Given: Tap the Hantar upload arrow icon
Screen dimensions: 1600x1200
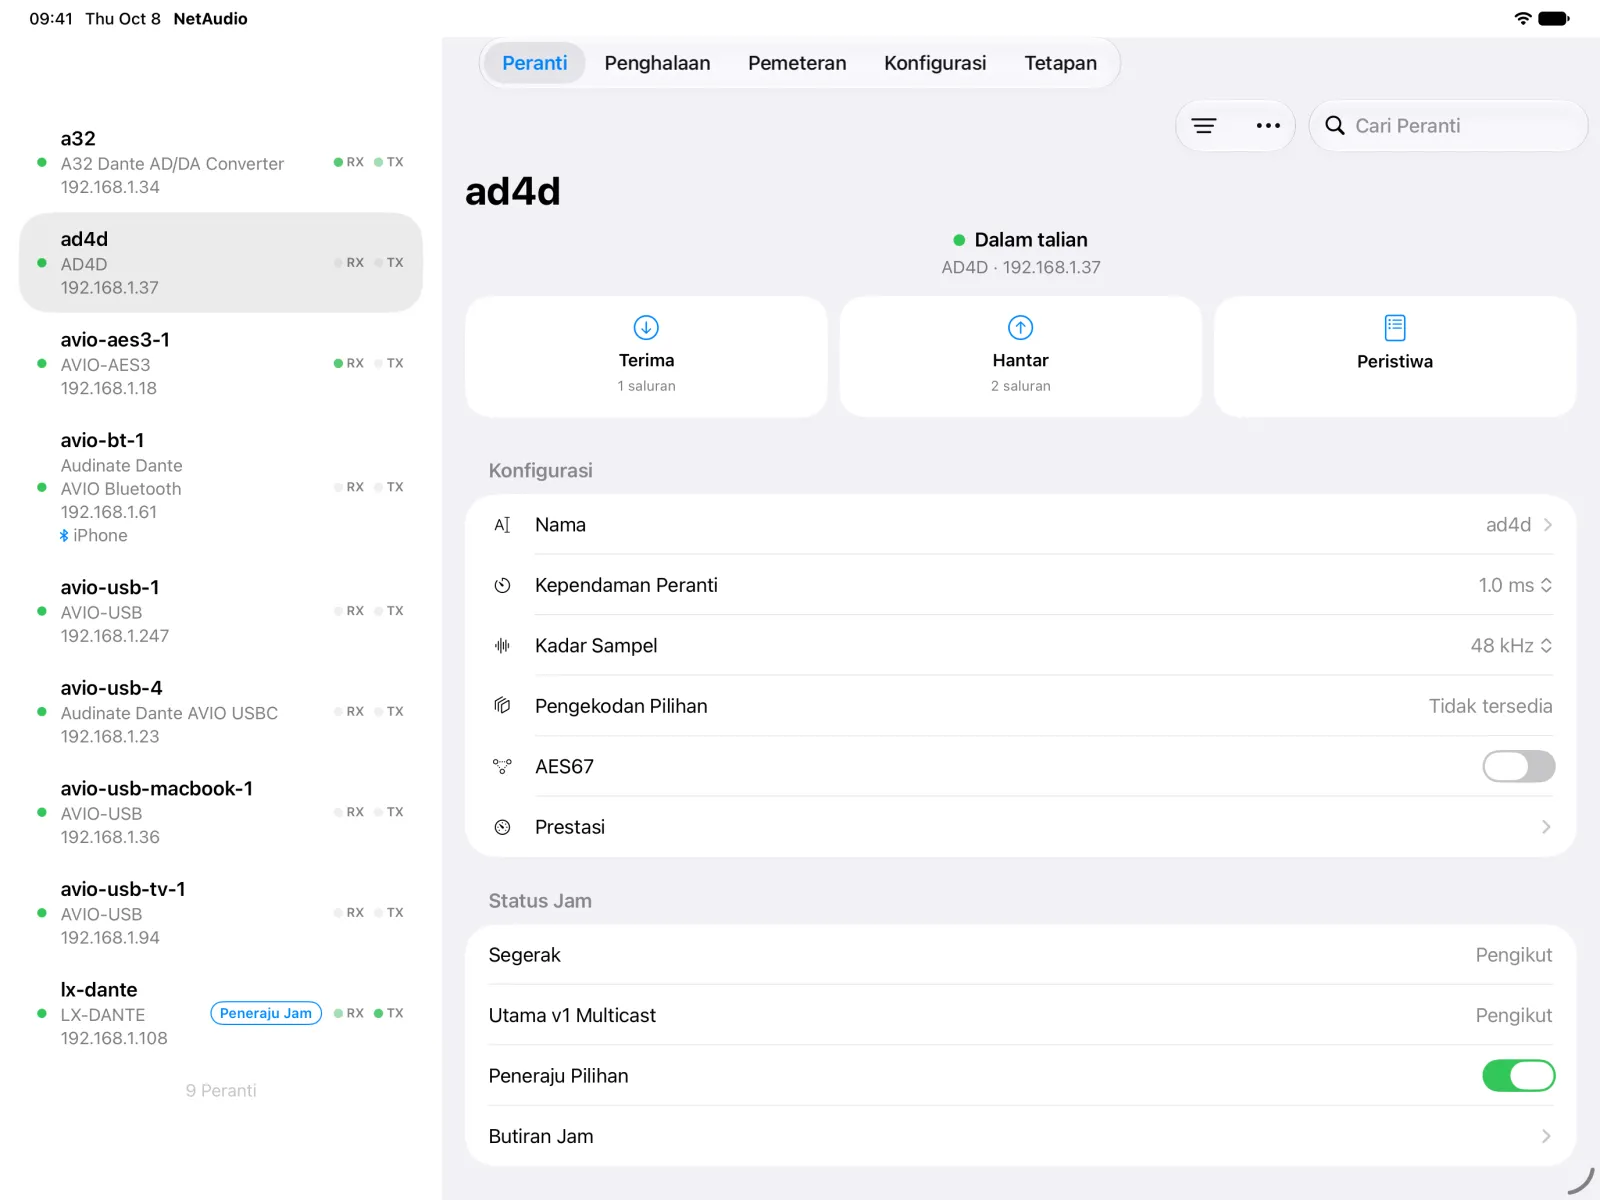Looking at the screenshot, I should 1020,327.
